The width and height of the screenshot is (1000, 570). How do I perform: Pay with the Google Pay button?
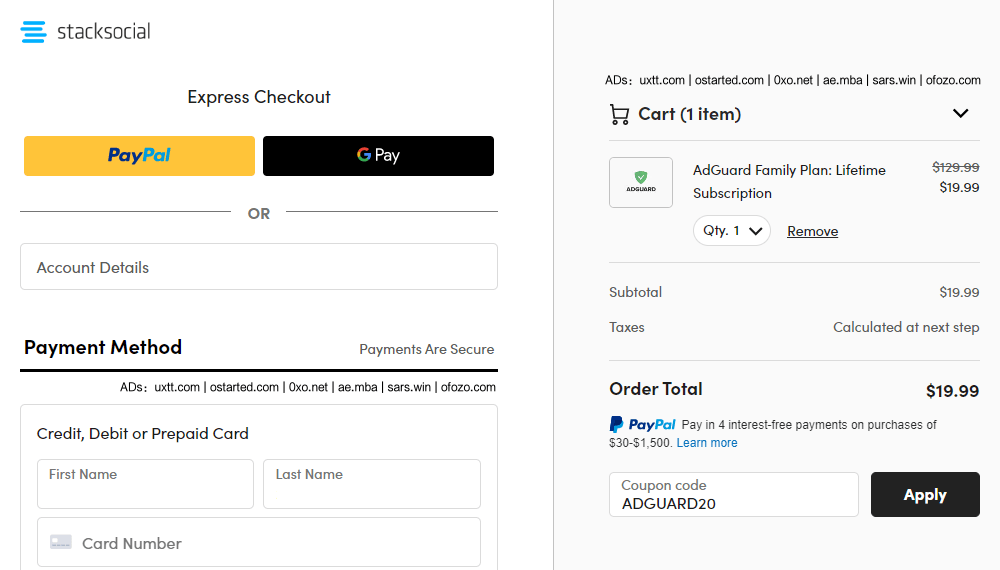tap(378, 156)
